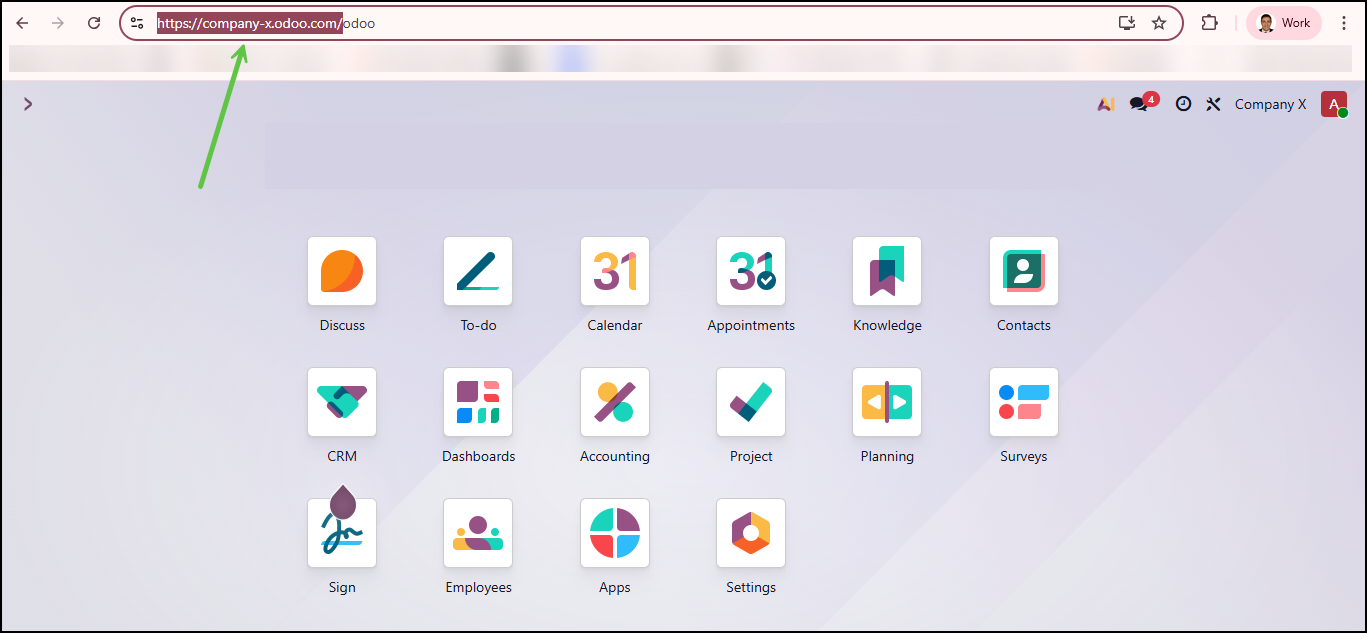Image resolution: width=1367 pixels, height=633 pixels.
Task: Launch the Planning app
Action: (x=887, y=402)
